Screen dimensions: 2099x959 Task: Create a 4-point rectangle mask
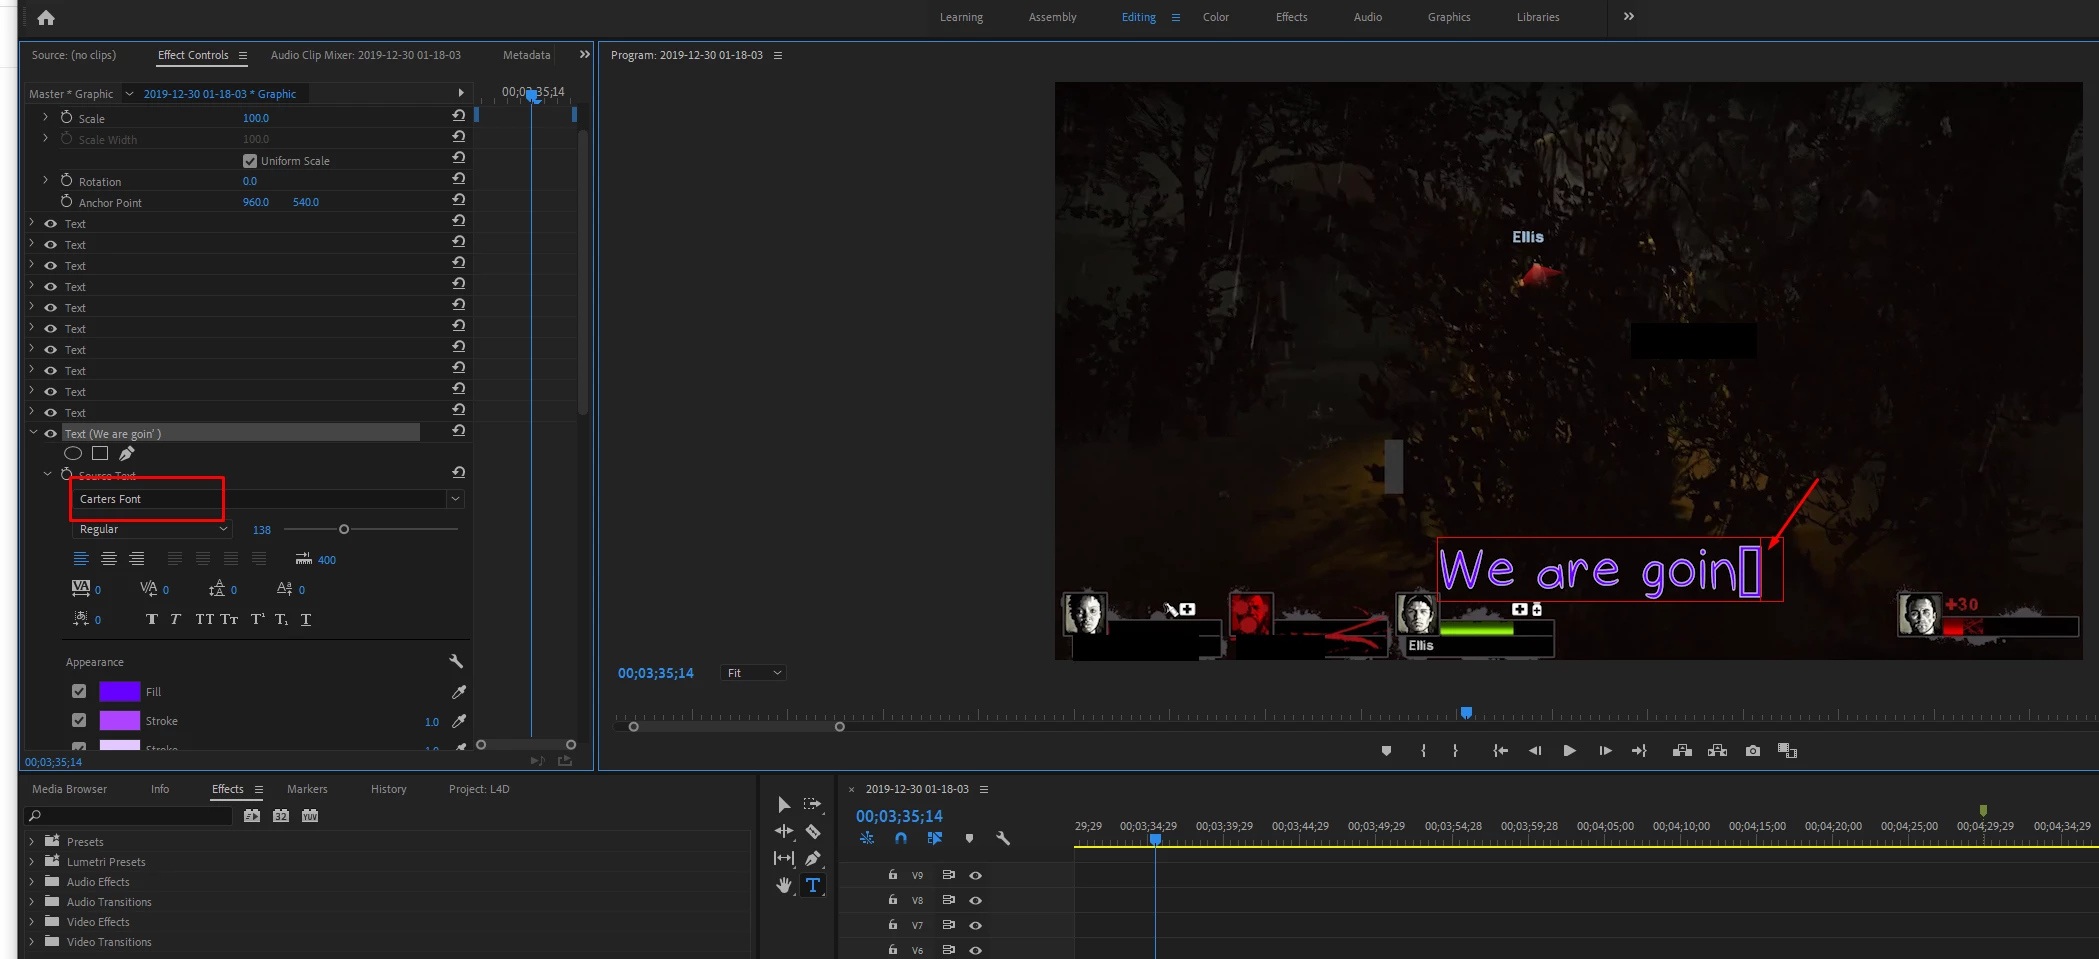click(x=100, y=454)
